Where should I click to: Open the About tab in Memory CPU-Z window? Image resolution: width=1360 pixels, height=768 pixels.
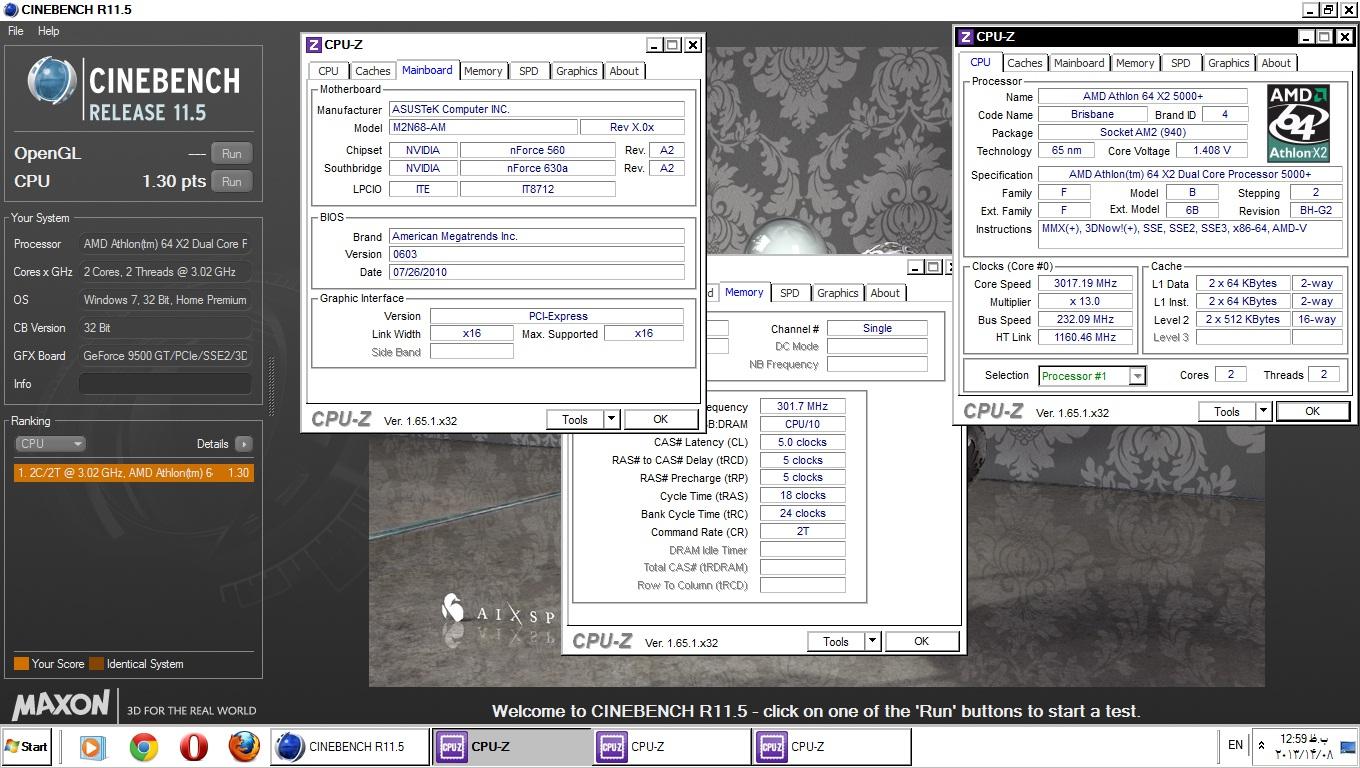click(885, 293)
